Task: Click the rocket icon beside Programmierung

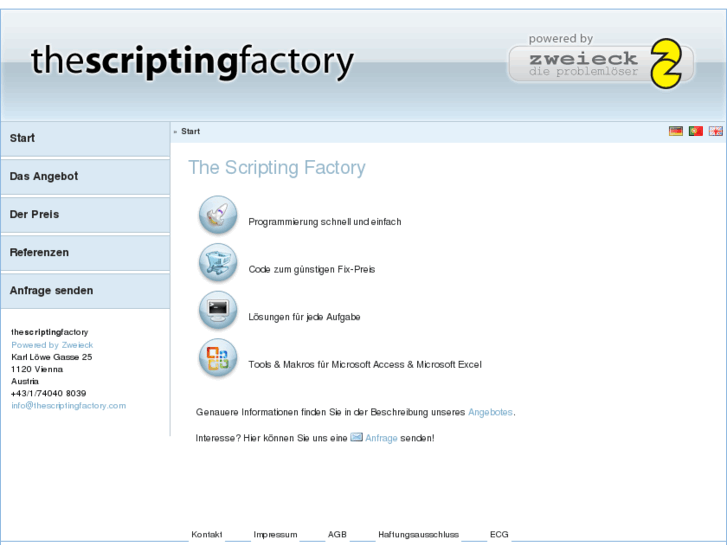Action: [x=218, y=215]
